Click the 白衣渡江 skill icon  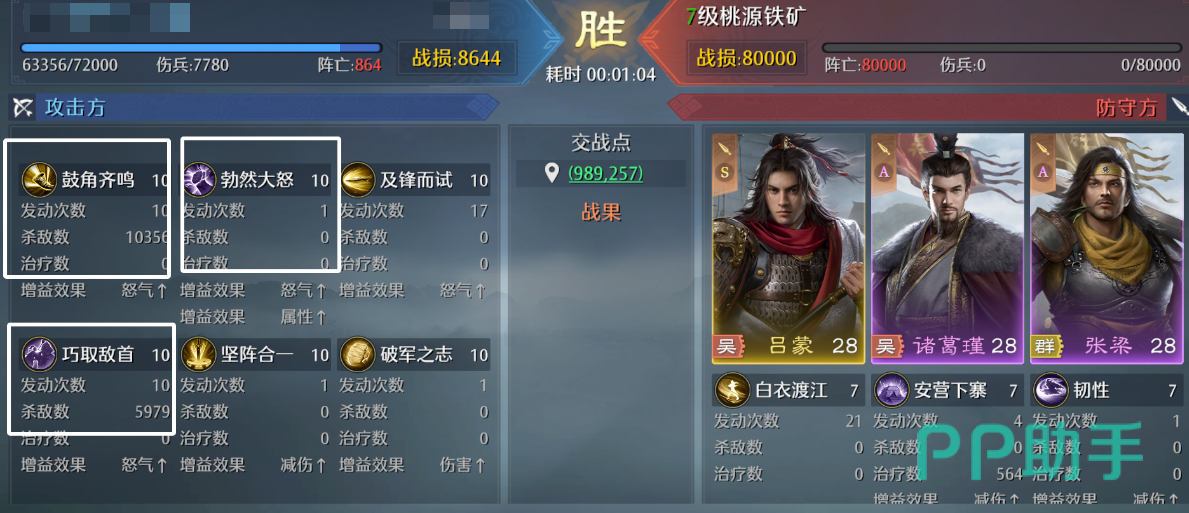pos(733,390)
